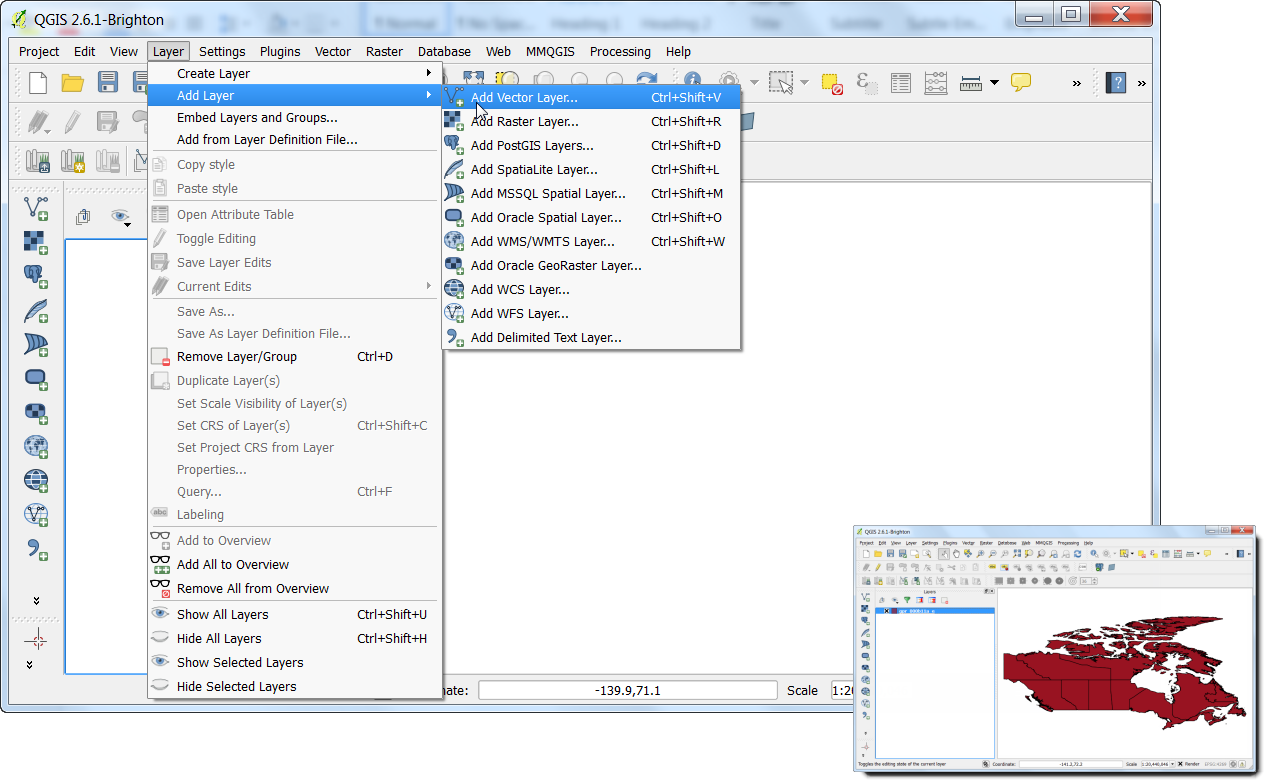Select Add Raster Layer from submenu
The image size is (1273, 781).
pyautogui.click(x=524, y=121)
